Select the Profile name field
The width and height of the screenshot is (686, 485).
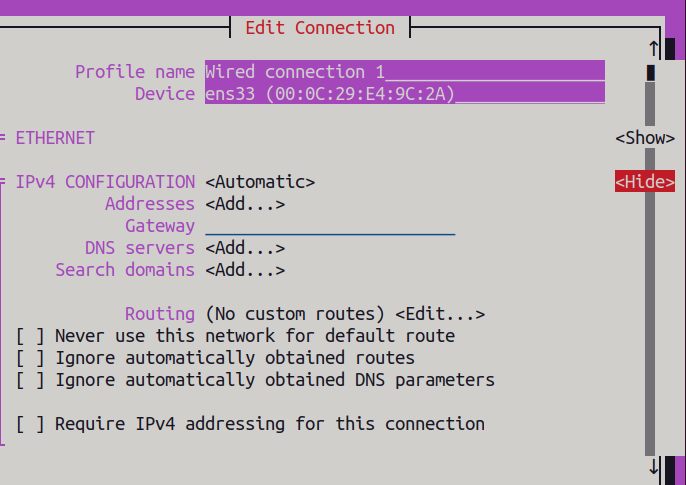click(405, 71)
